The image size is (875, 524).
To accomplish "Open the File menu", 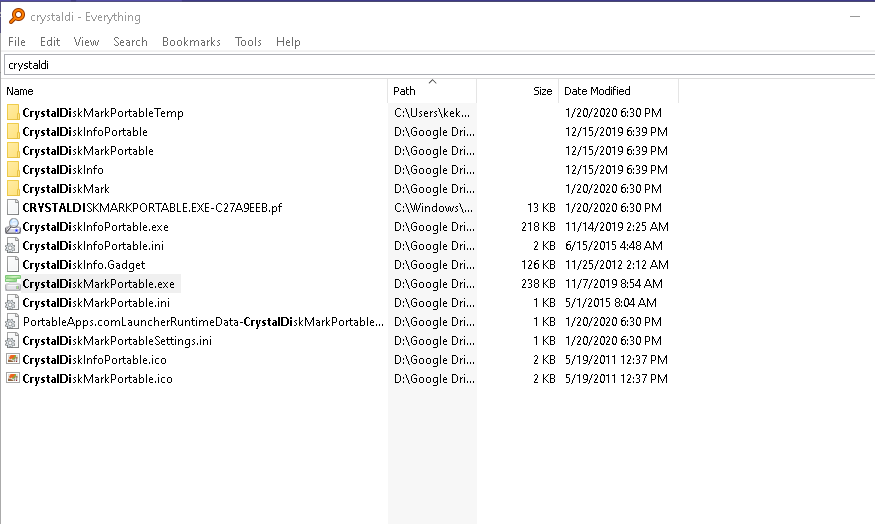I will point(17,42).
